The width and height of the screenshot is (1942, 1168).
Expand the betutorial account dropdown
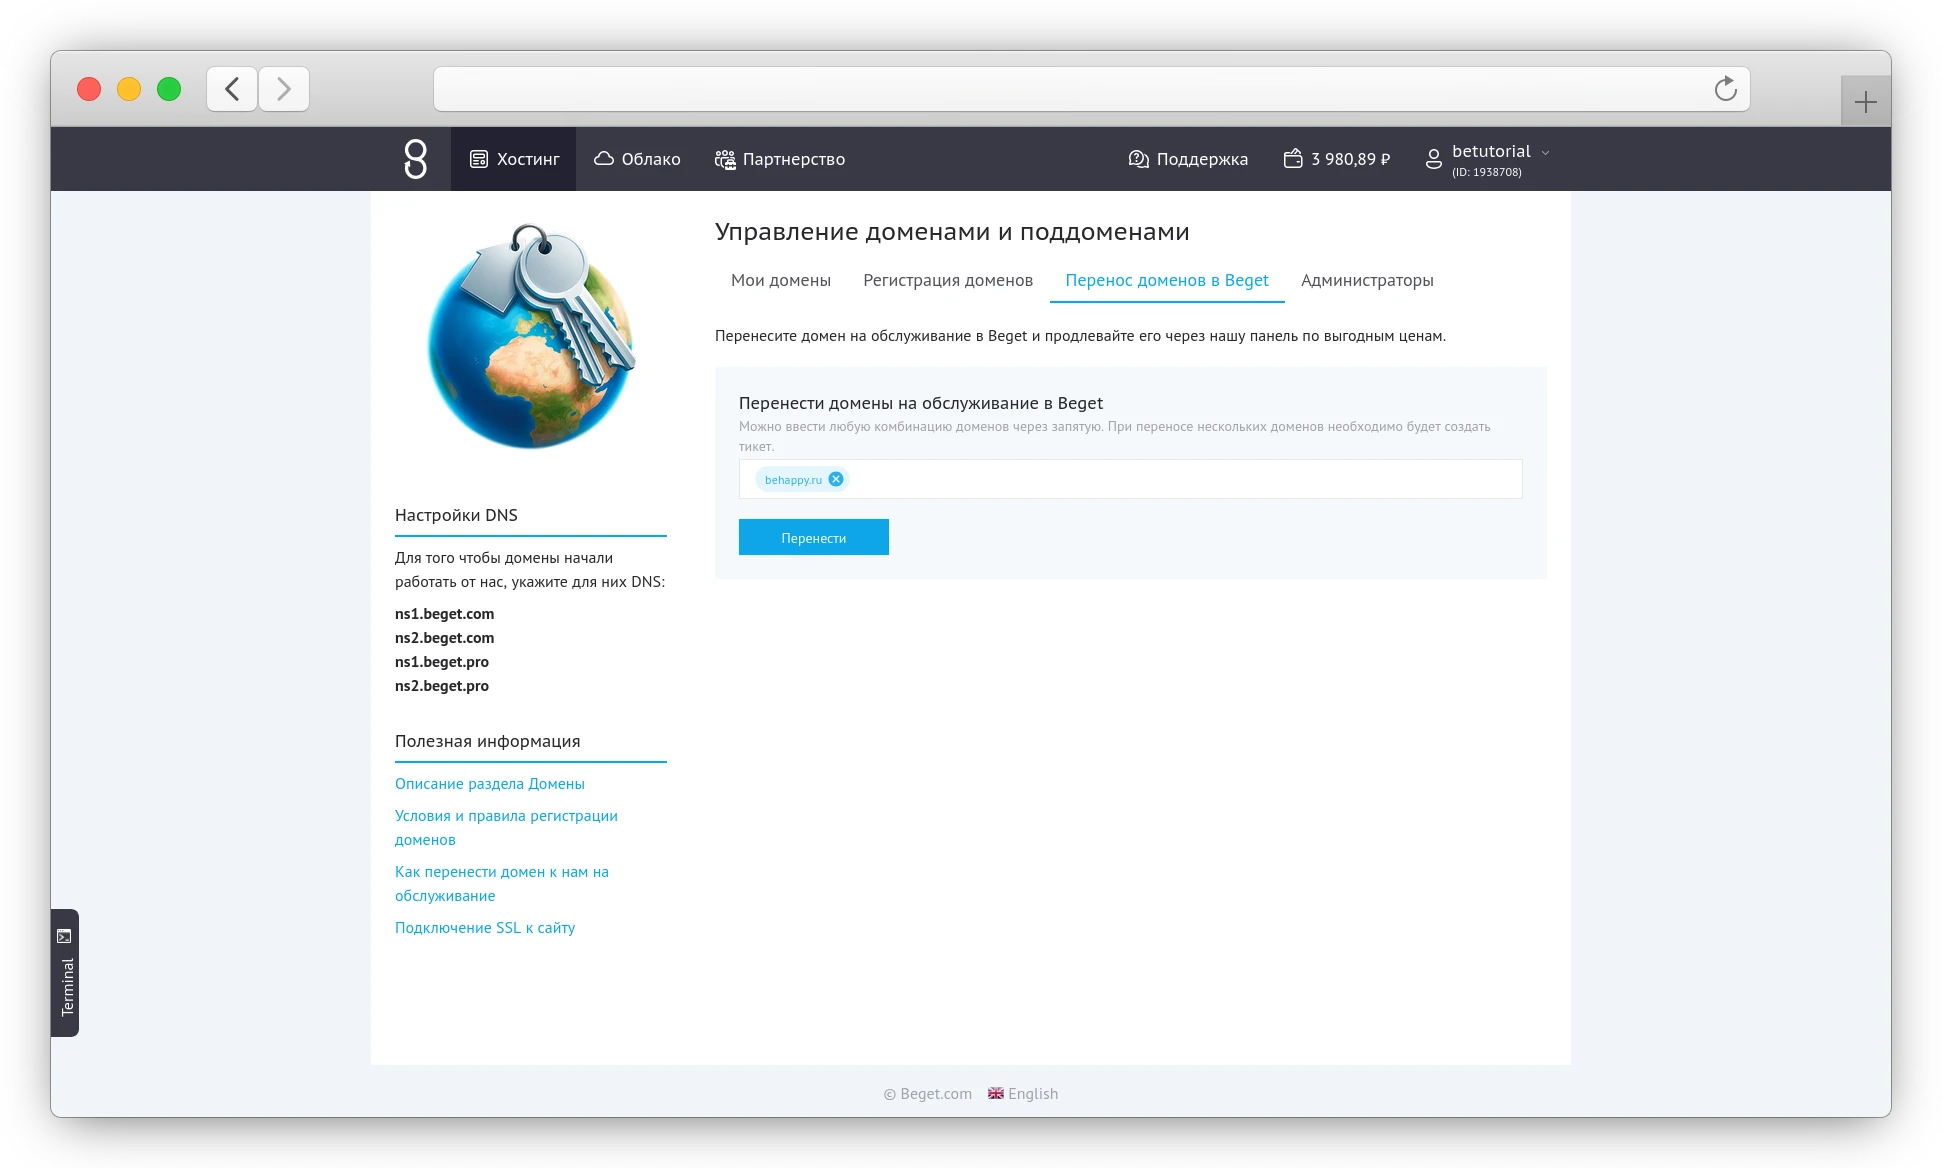[1546, 152]
